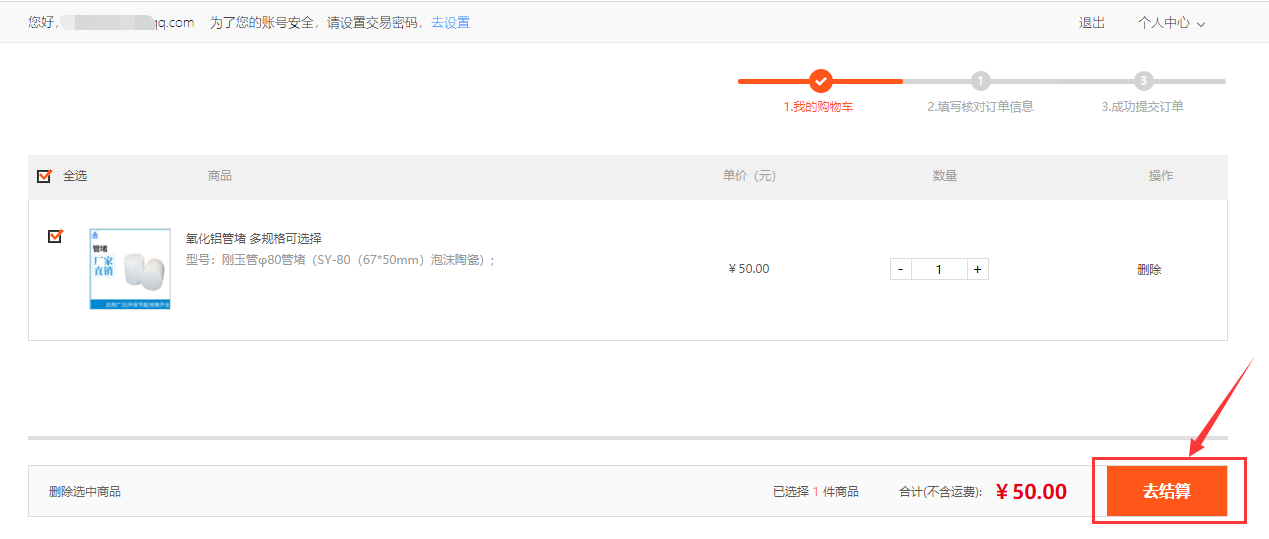Click the 成功提交订单 step label

1142,107
